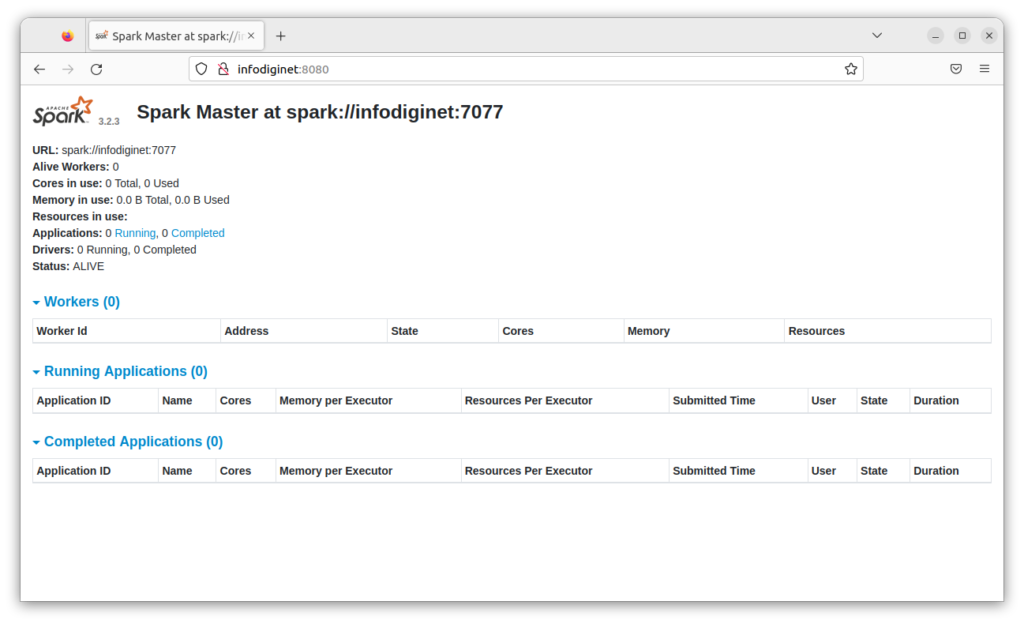Click the Status: ALIVE text

[68, 266]
